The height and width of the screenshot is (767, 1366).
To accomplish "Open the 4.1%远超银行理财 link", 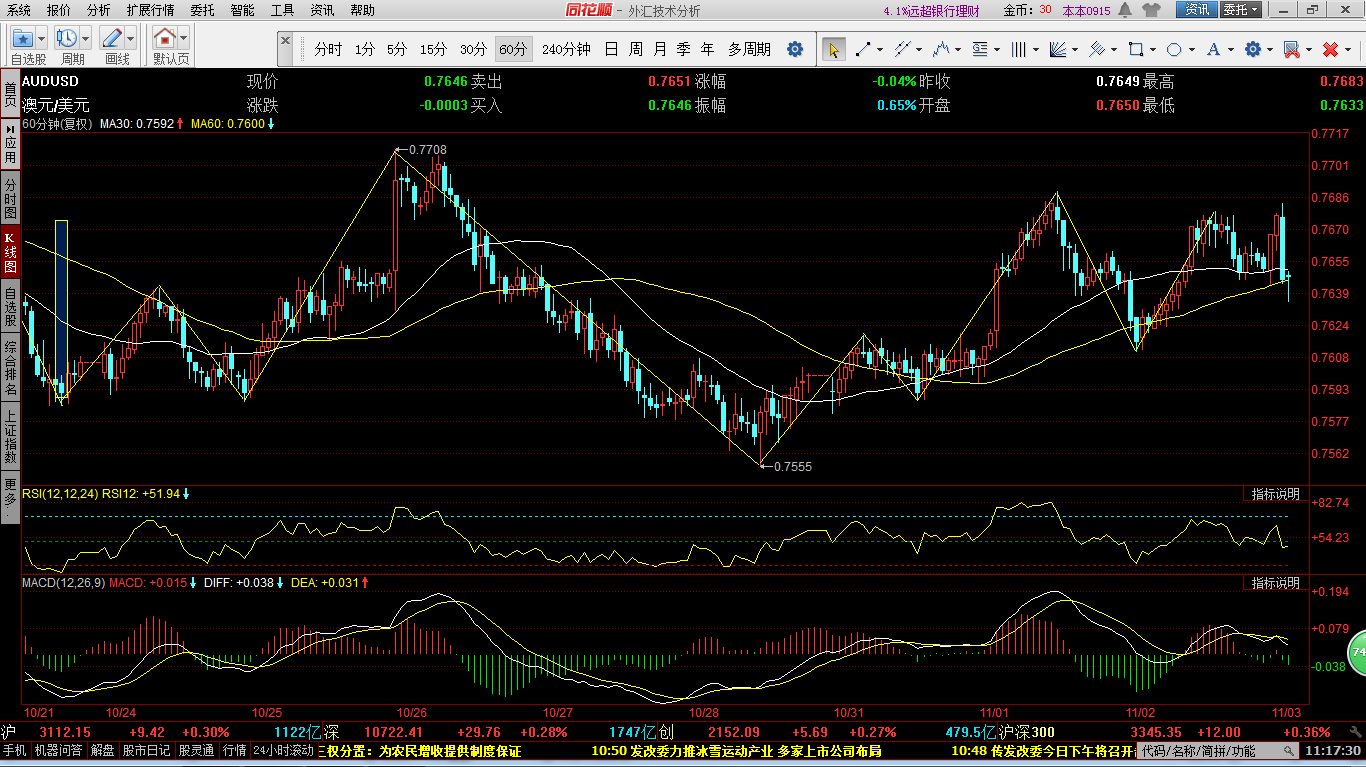I will click(929, 11).
